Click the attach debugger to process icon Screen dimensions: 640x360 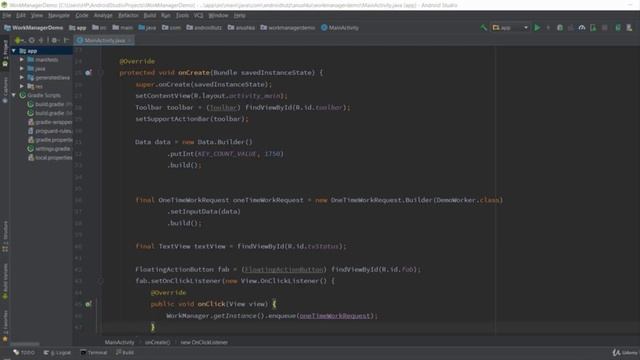[x=593, y=28]
